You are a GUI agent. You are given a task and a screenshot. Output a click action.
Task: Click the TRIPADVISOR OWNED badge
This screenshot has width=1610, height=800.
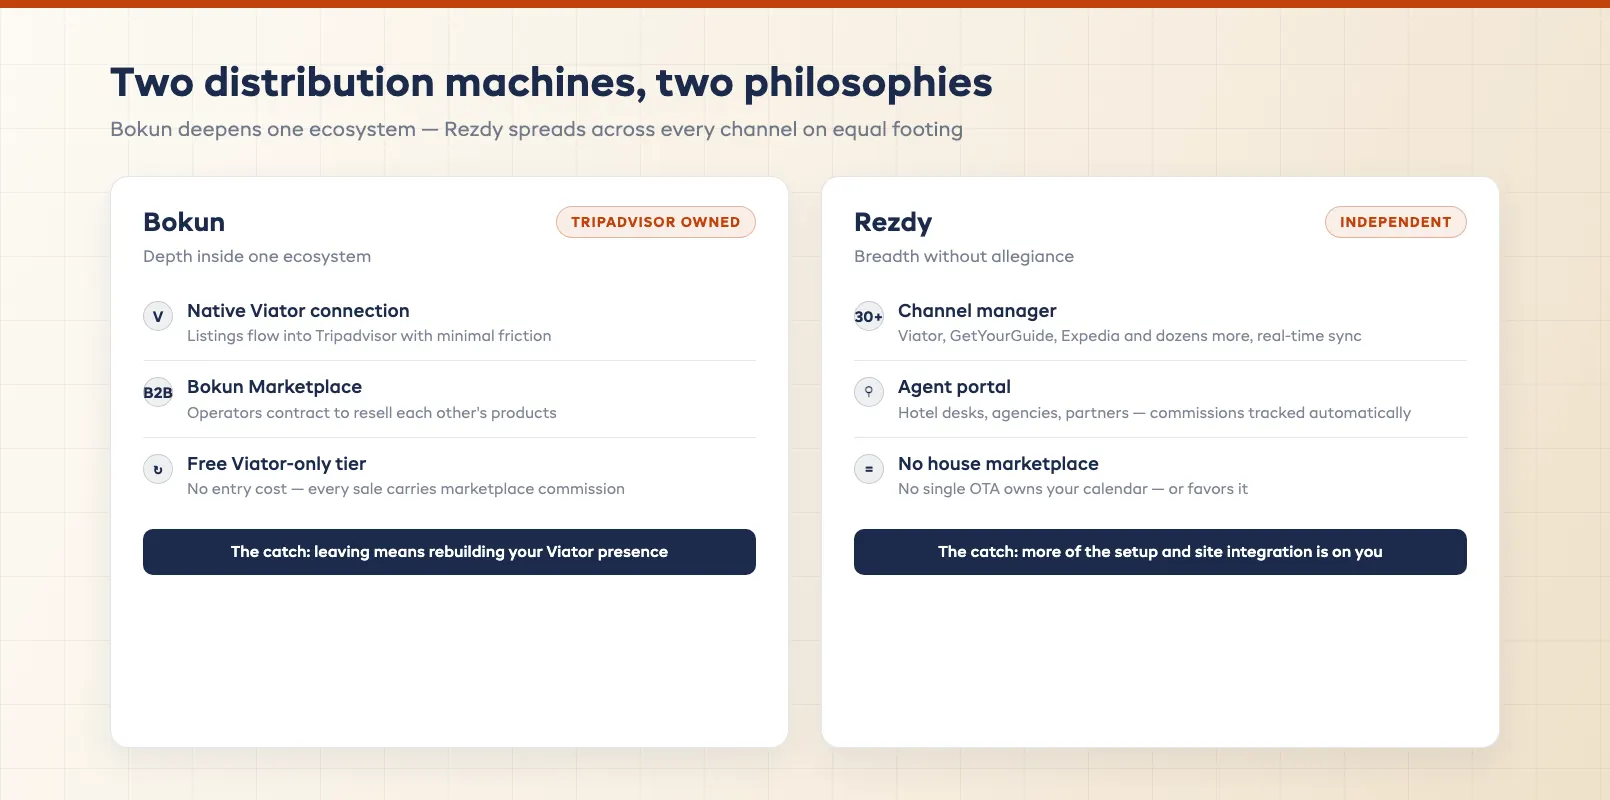point(656,222)
